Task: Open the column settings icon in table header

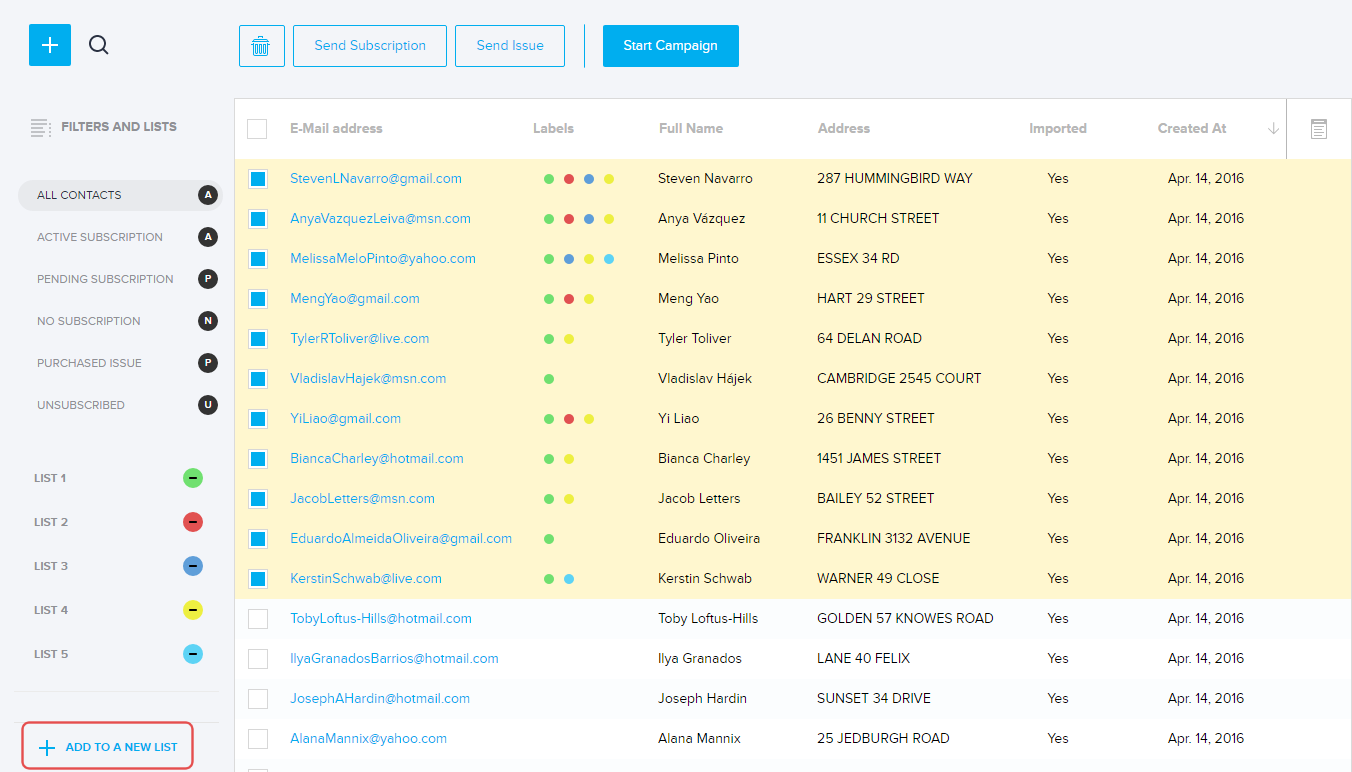Action: tap(1318, 129)
